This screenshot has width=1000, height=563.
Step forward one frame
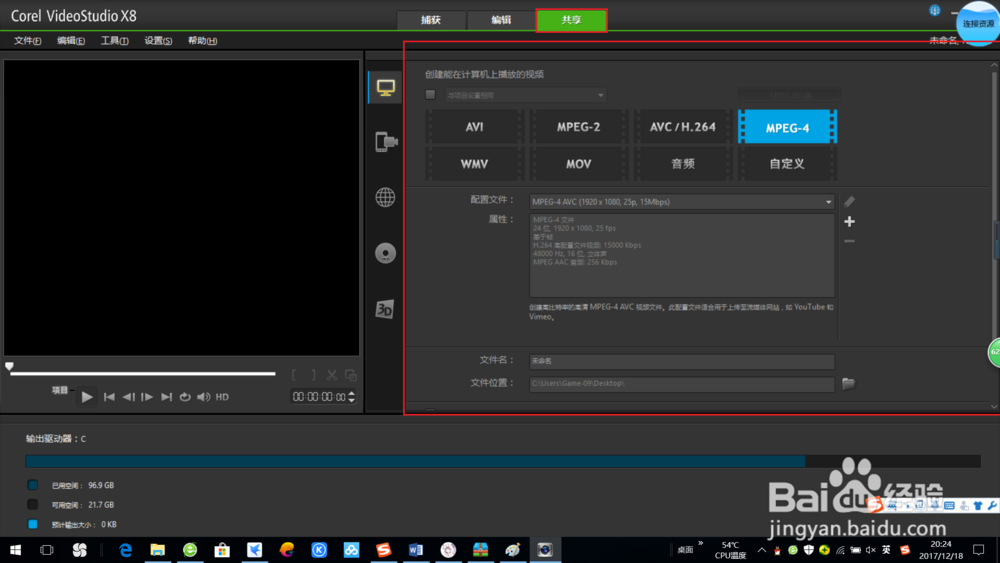[x=147, y=397]
